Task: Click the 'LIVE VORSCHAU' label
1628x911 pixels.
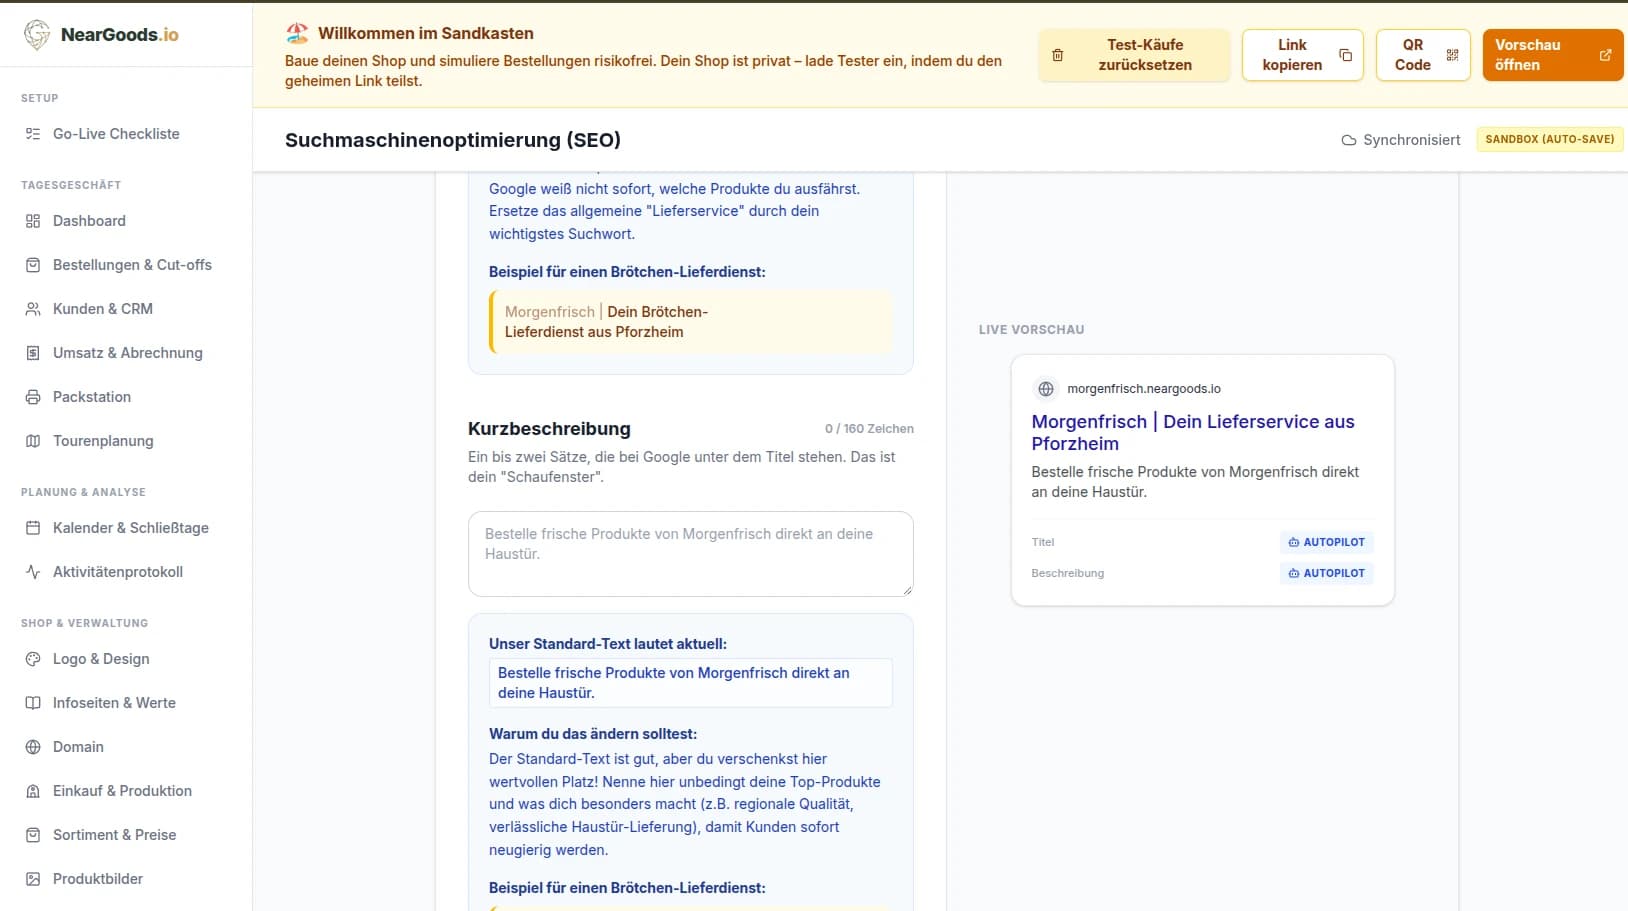Action: [x=1031, y=330]
